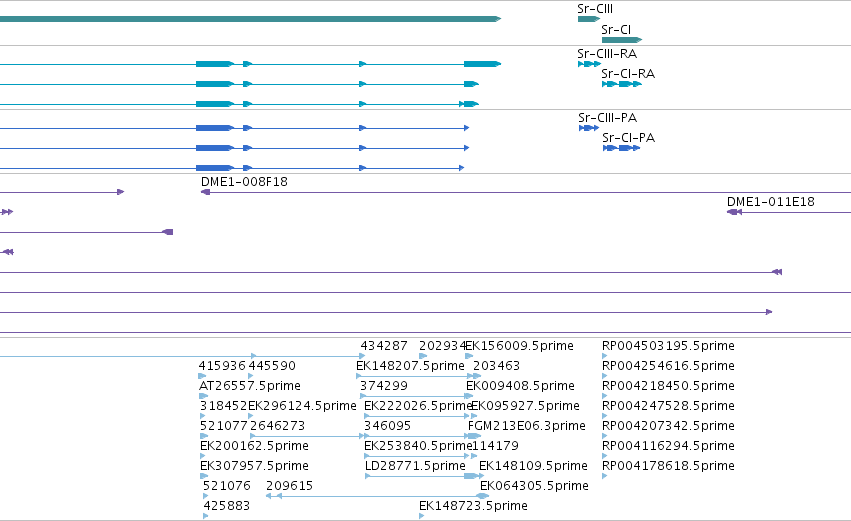Select the 425883 label
This screenshot has height=521, width=851.
(x=227, y=506)
